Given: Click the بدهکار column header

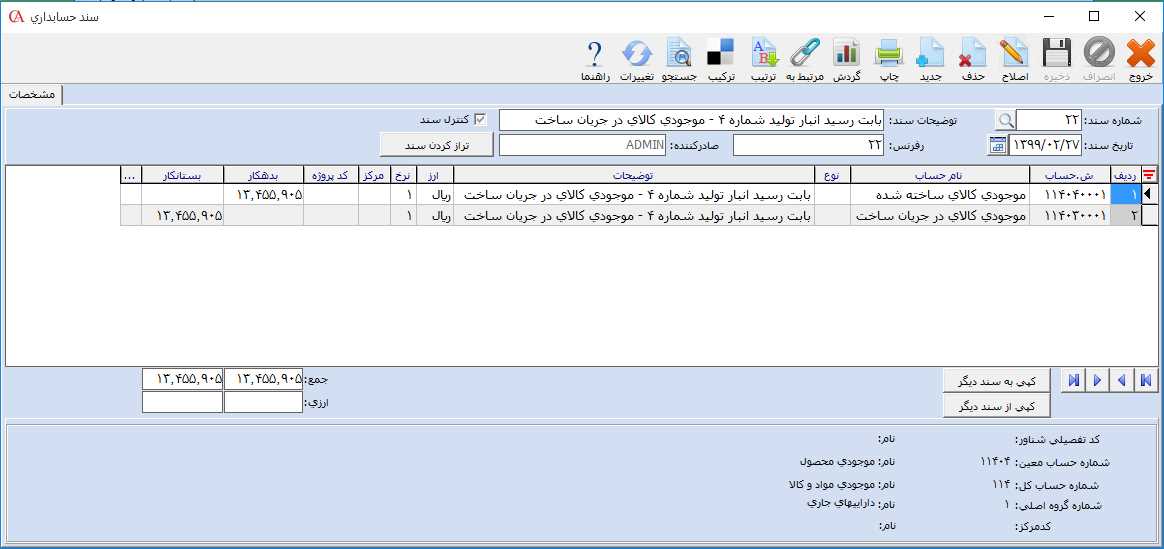Looking at the screenshot, I should (264, 175).
